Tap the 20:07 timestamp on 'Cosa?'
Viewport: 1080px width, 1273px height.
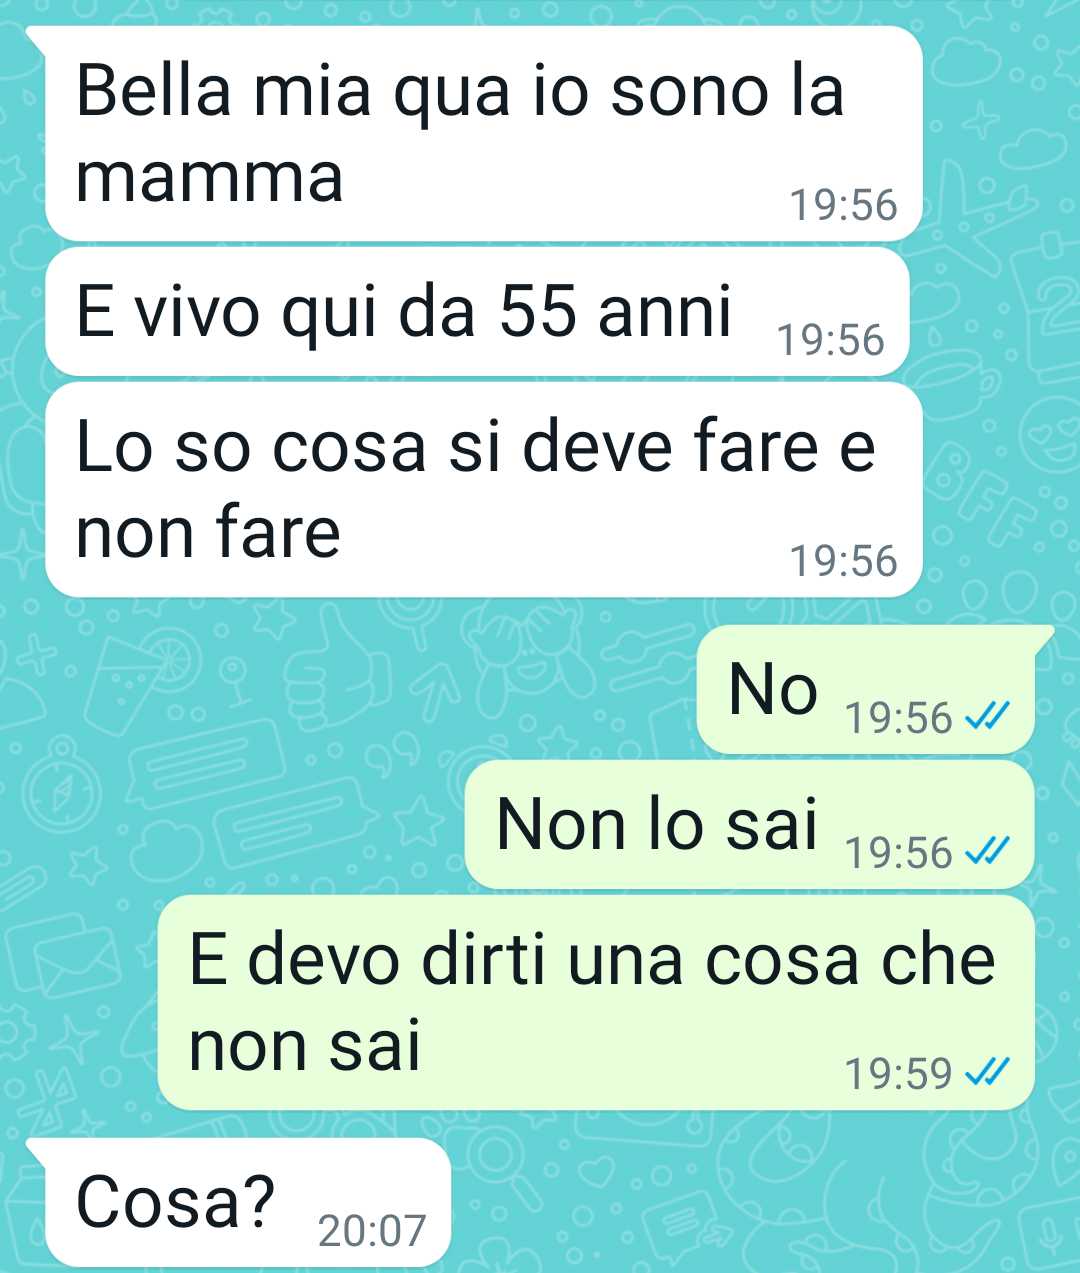372,1231
